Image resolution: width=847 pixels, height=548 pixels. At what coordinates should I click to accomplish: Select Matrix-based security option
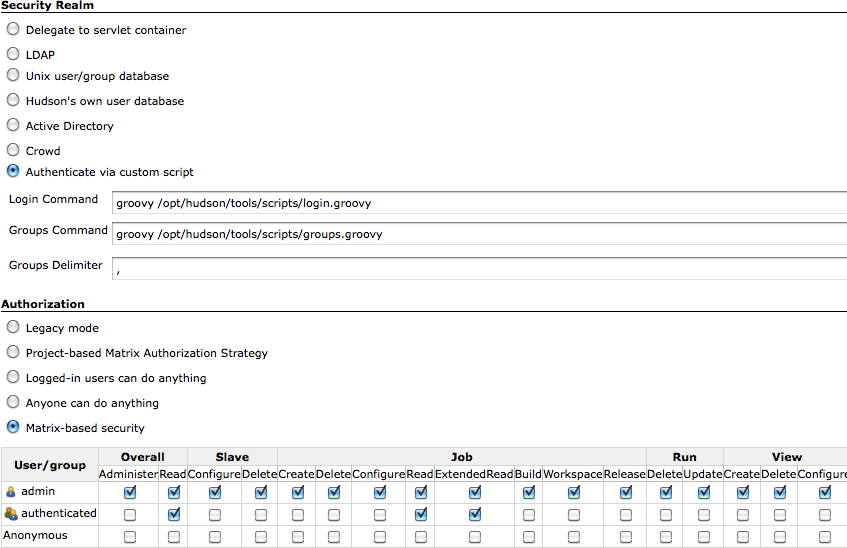point(13,427)
